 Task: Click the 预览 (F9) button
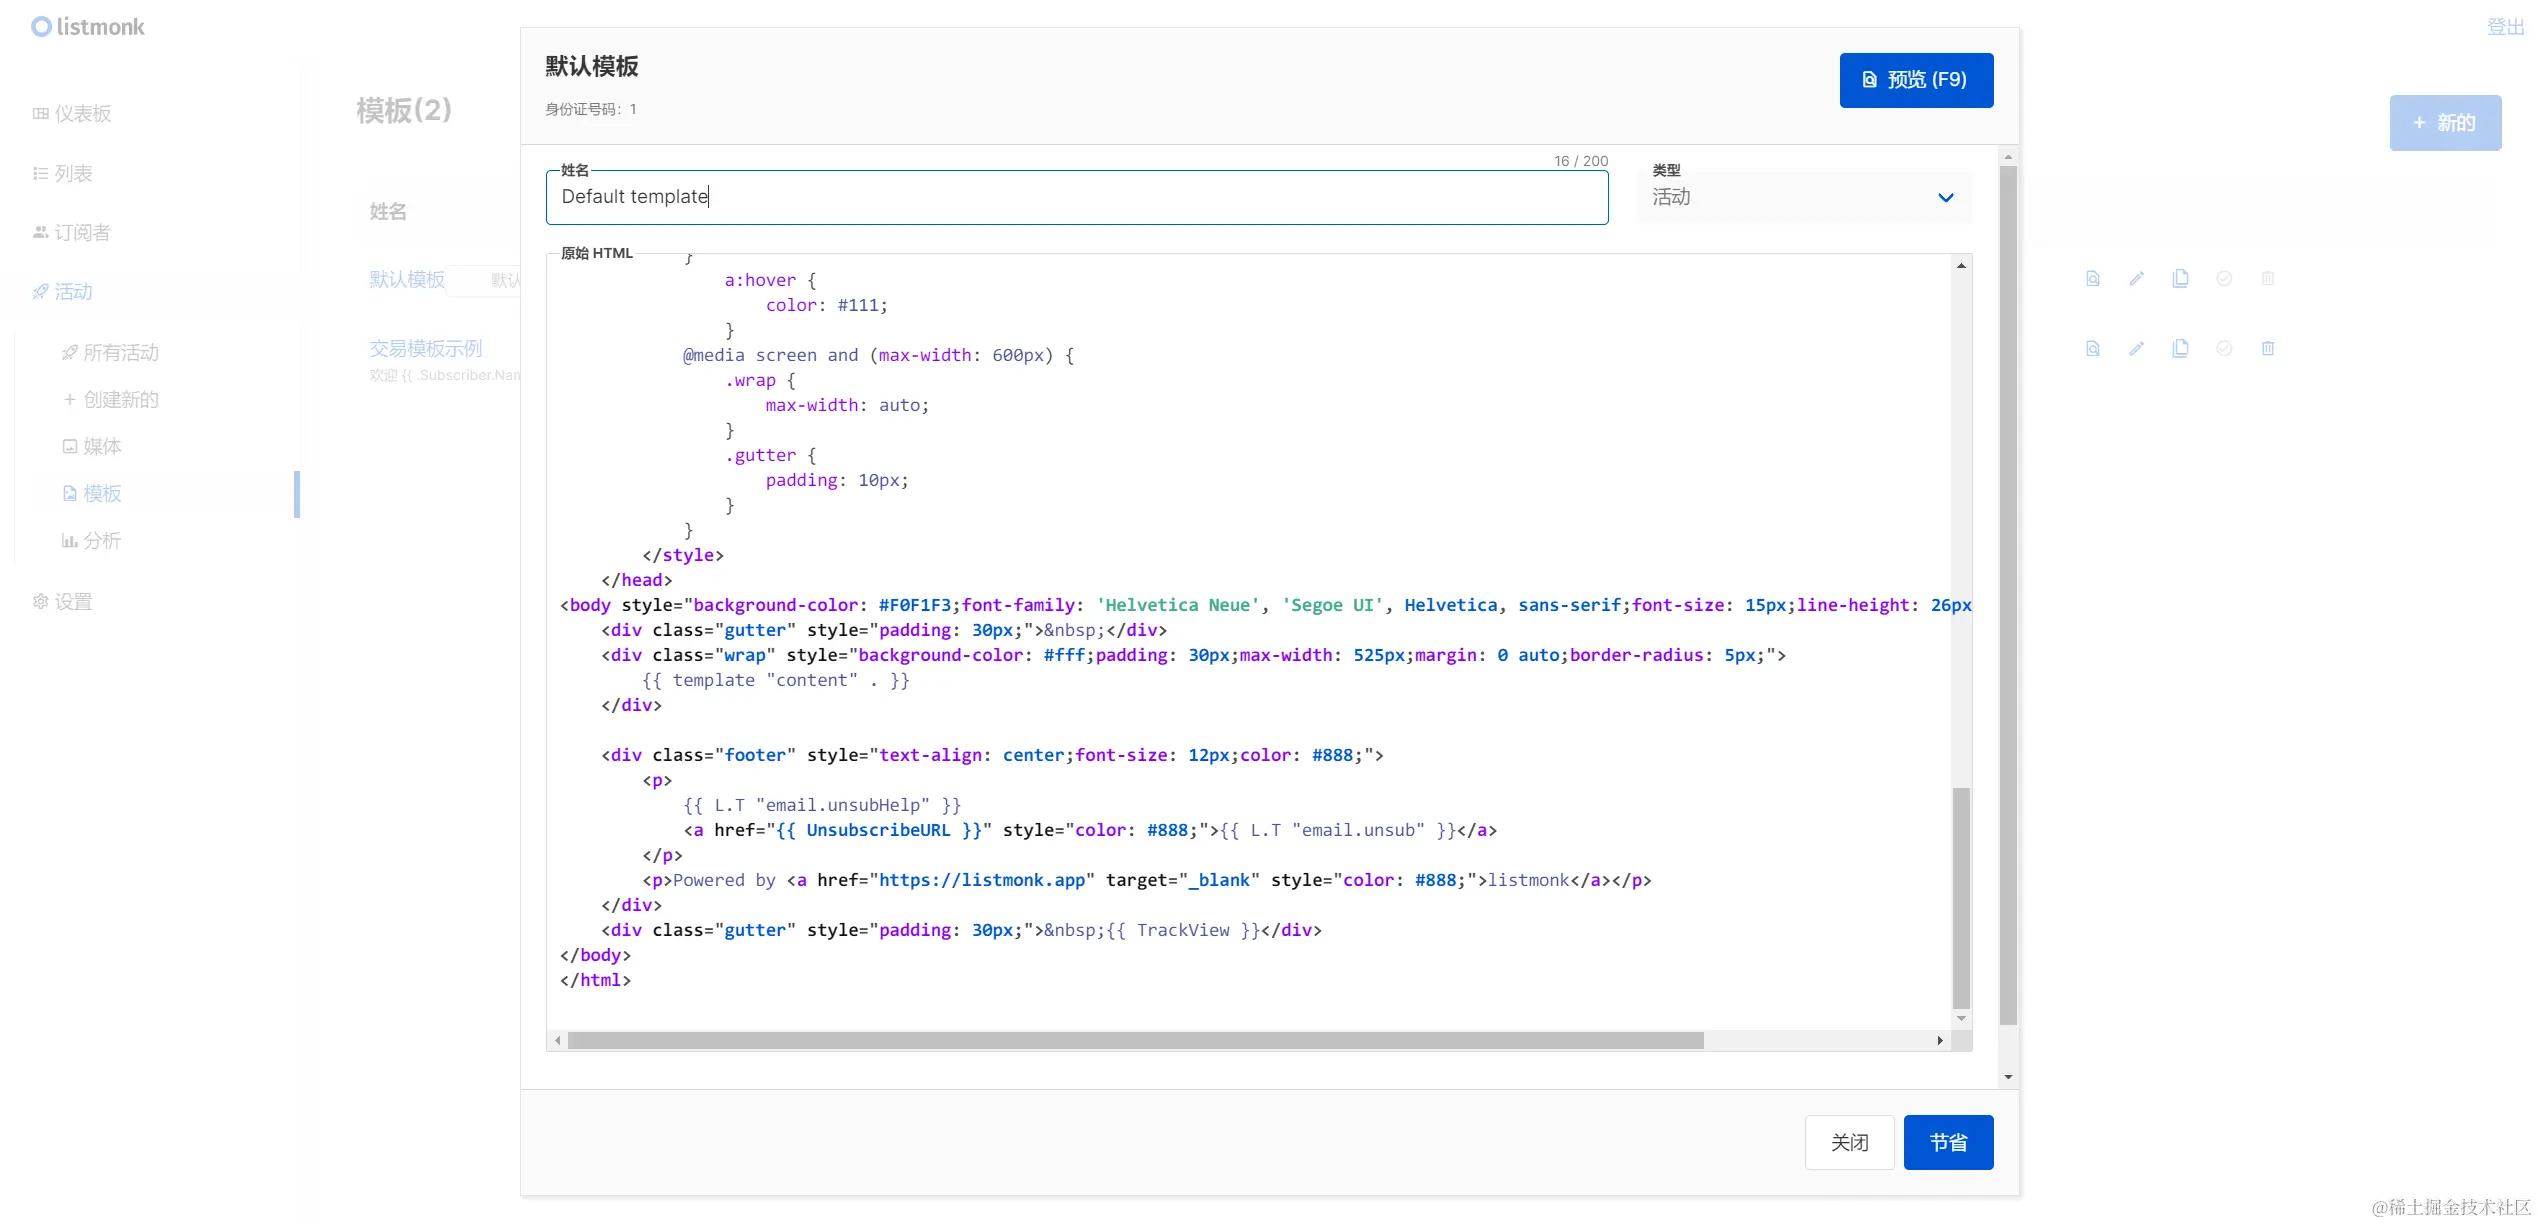click(1915, 80)
